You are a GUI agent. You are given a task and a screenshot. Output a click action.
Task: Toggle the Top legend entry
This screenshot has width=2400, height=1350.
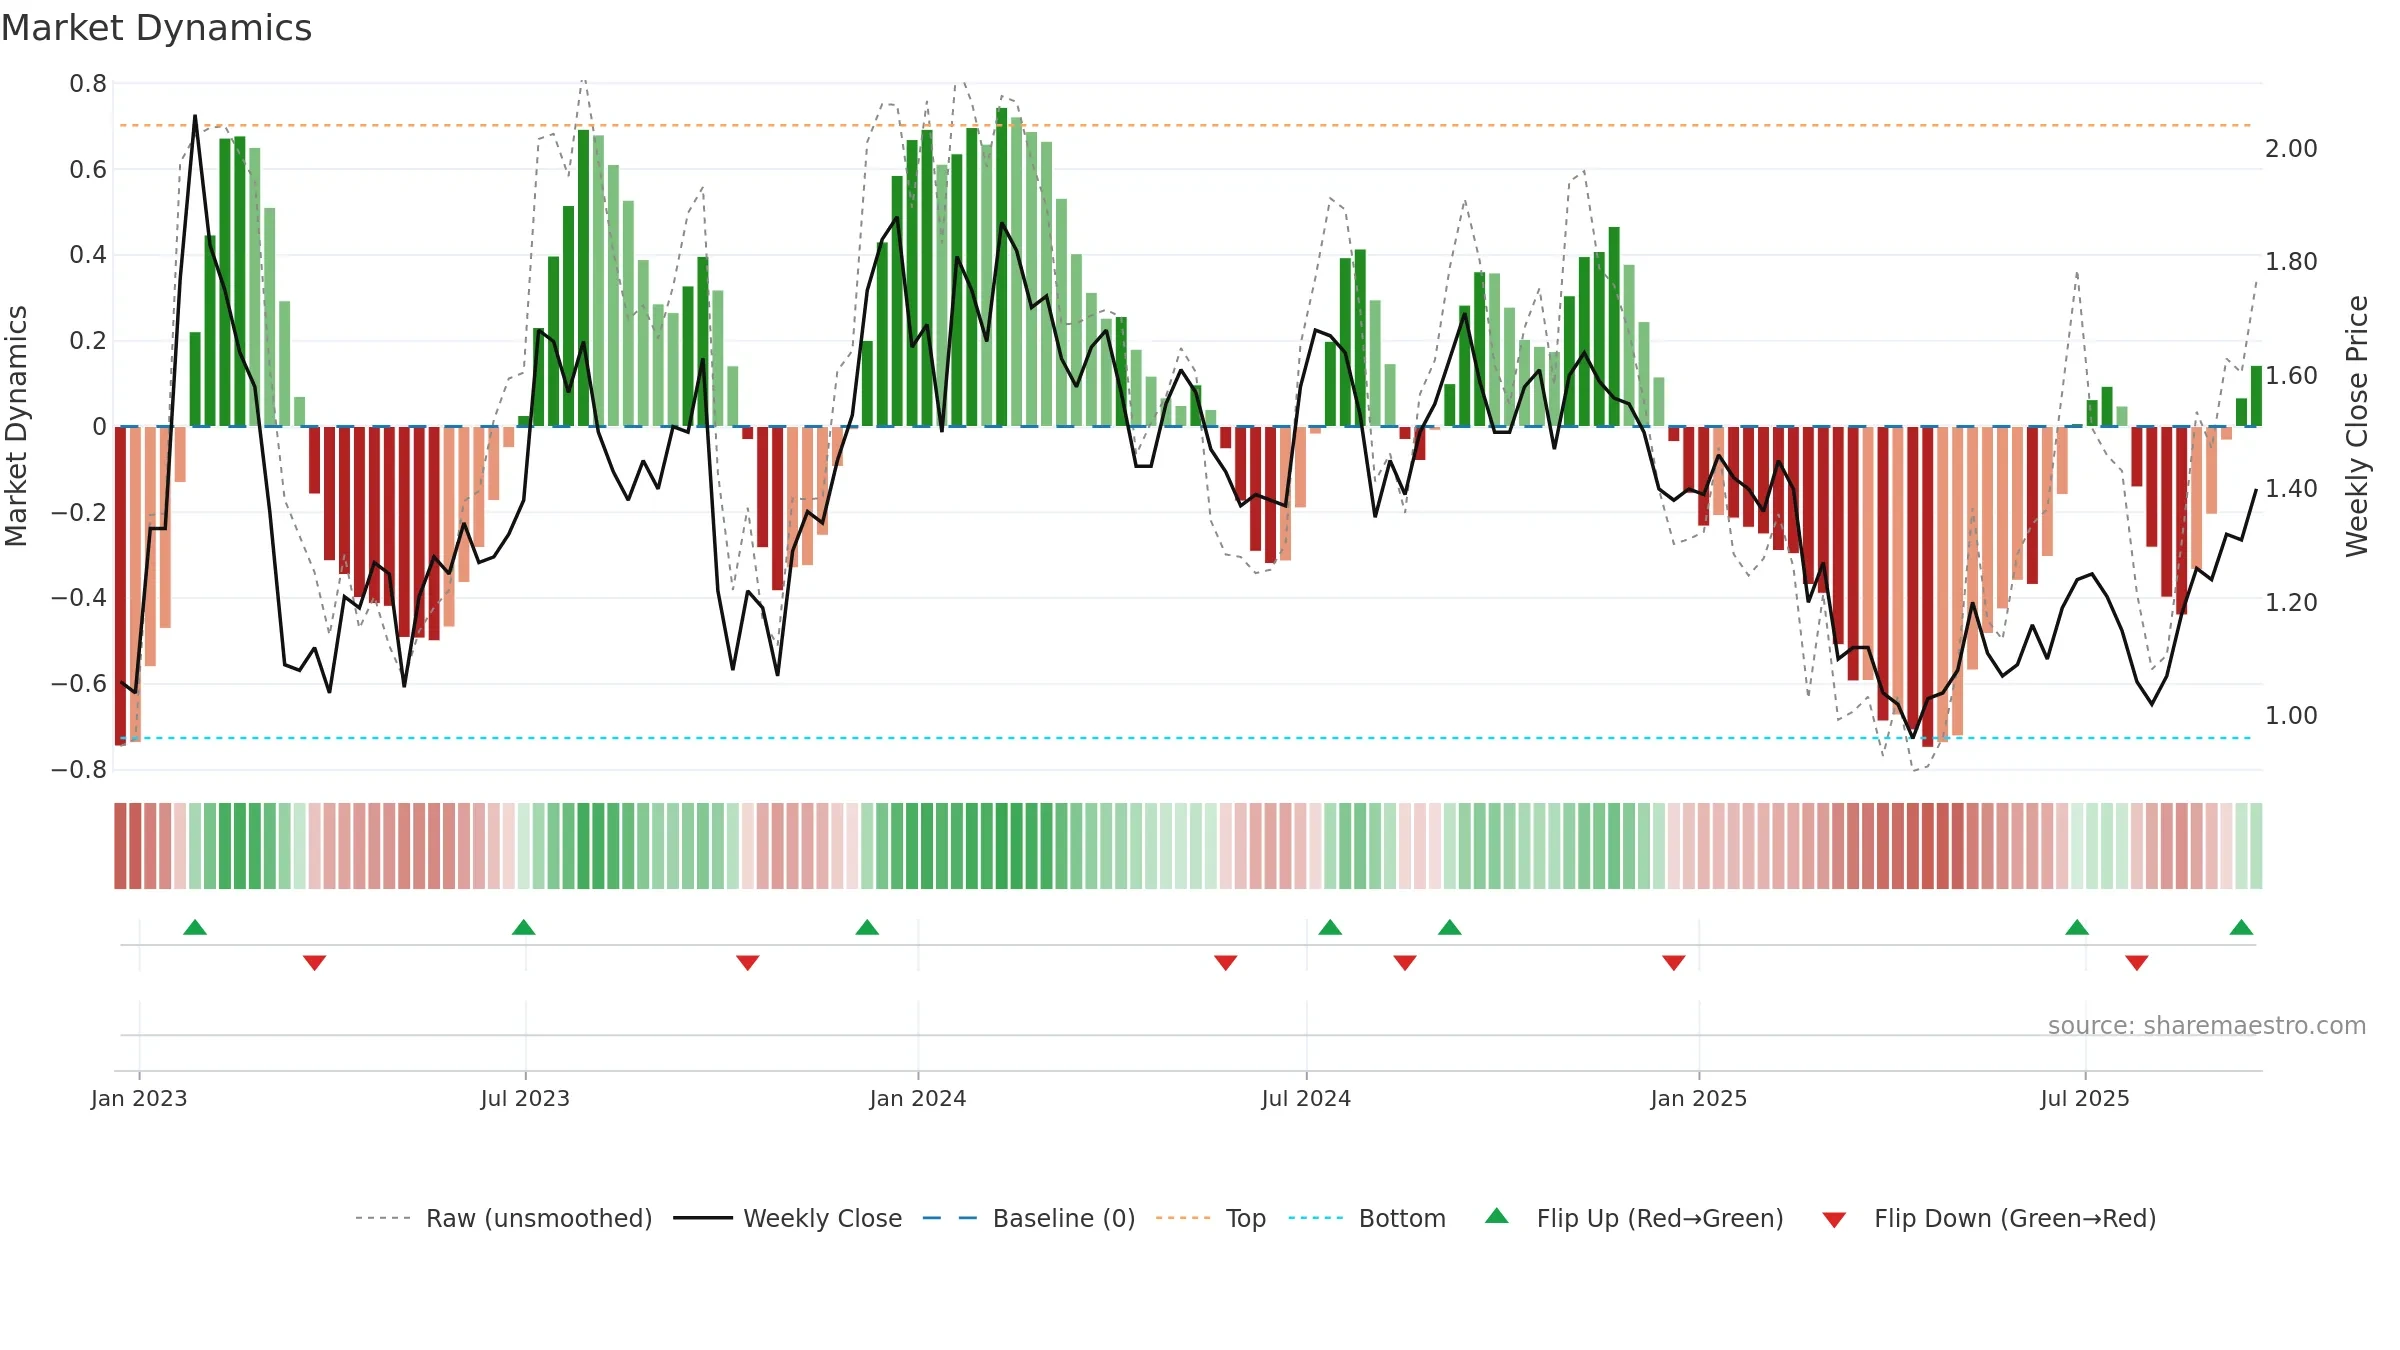(x=1211, y=1218)
